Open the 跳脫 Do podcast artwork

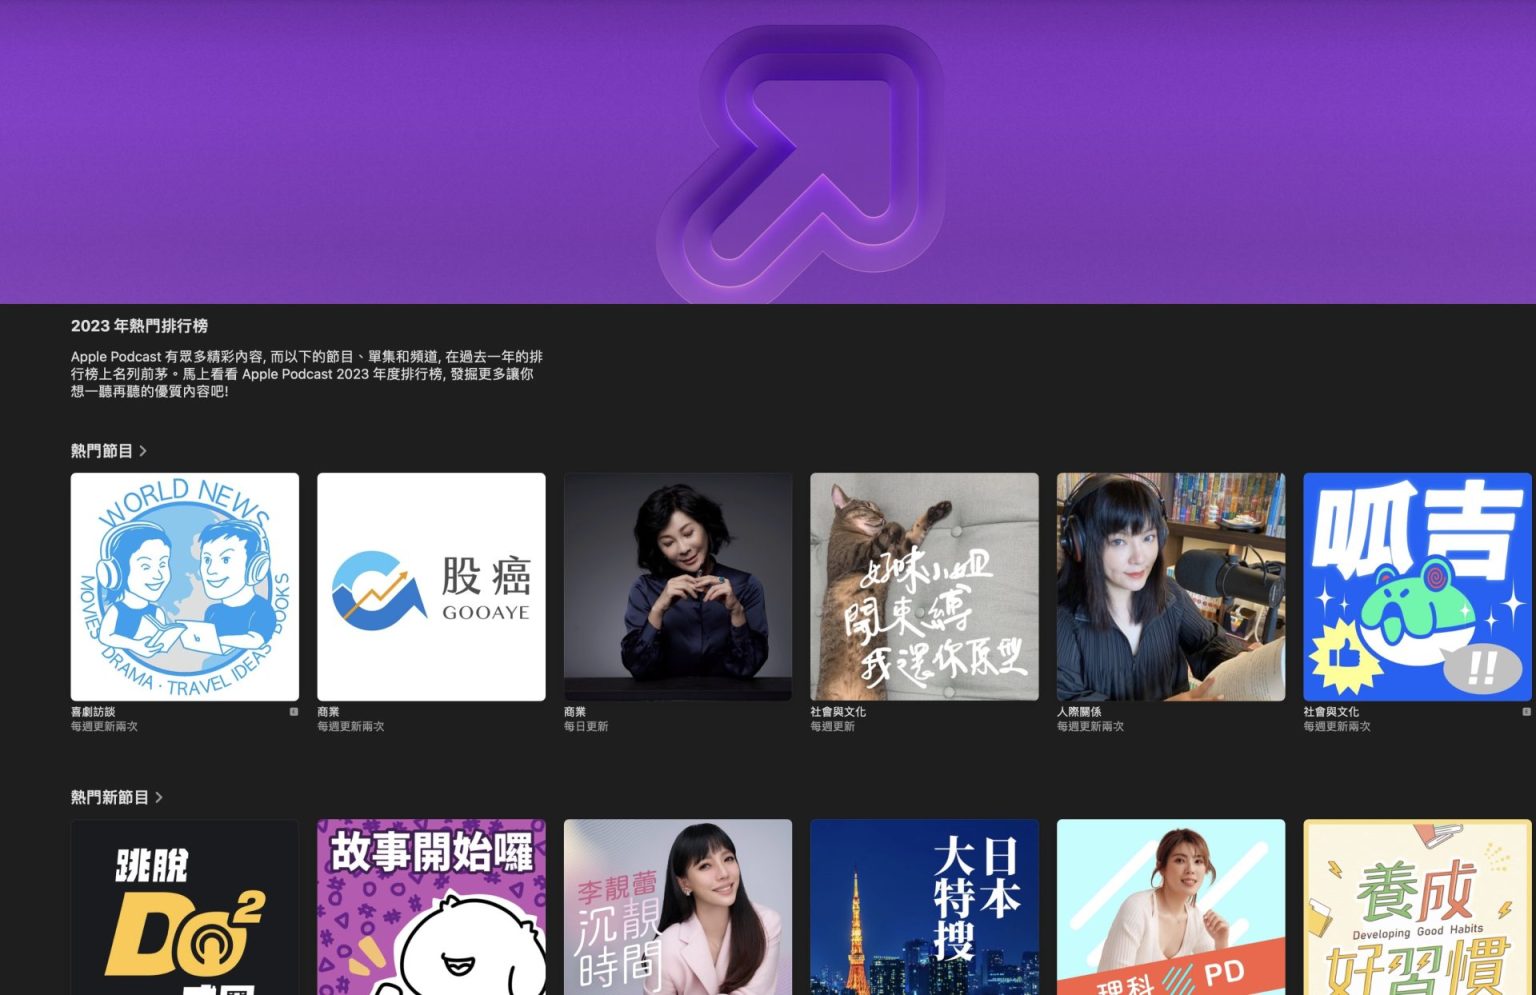click(185, 907)
